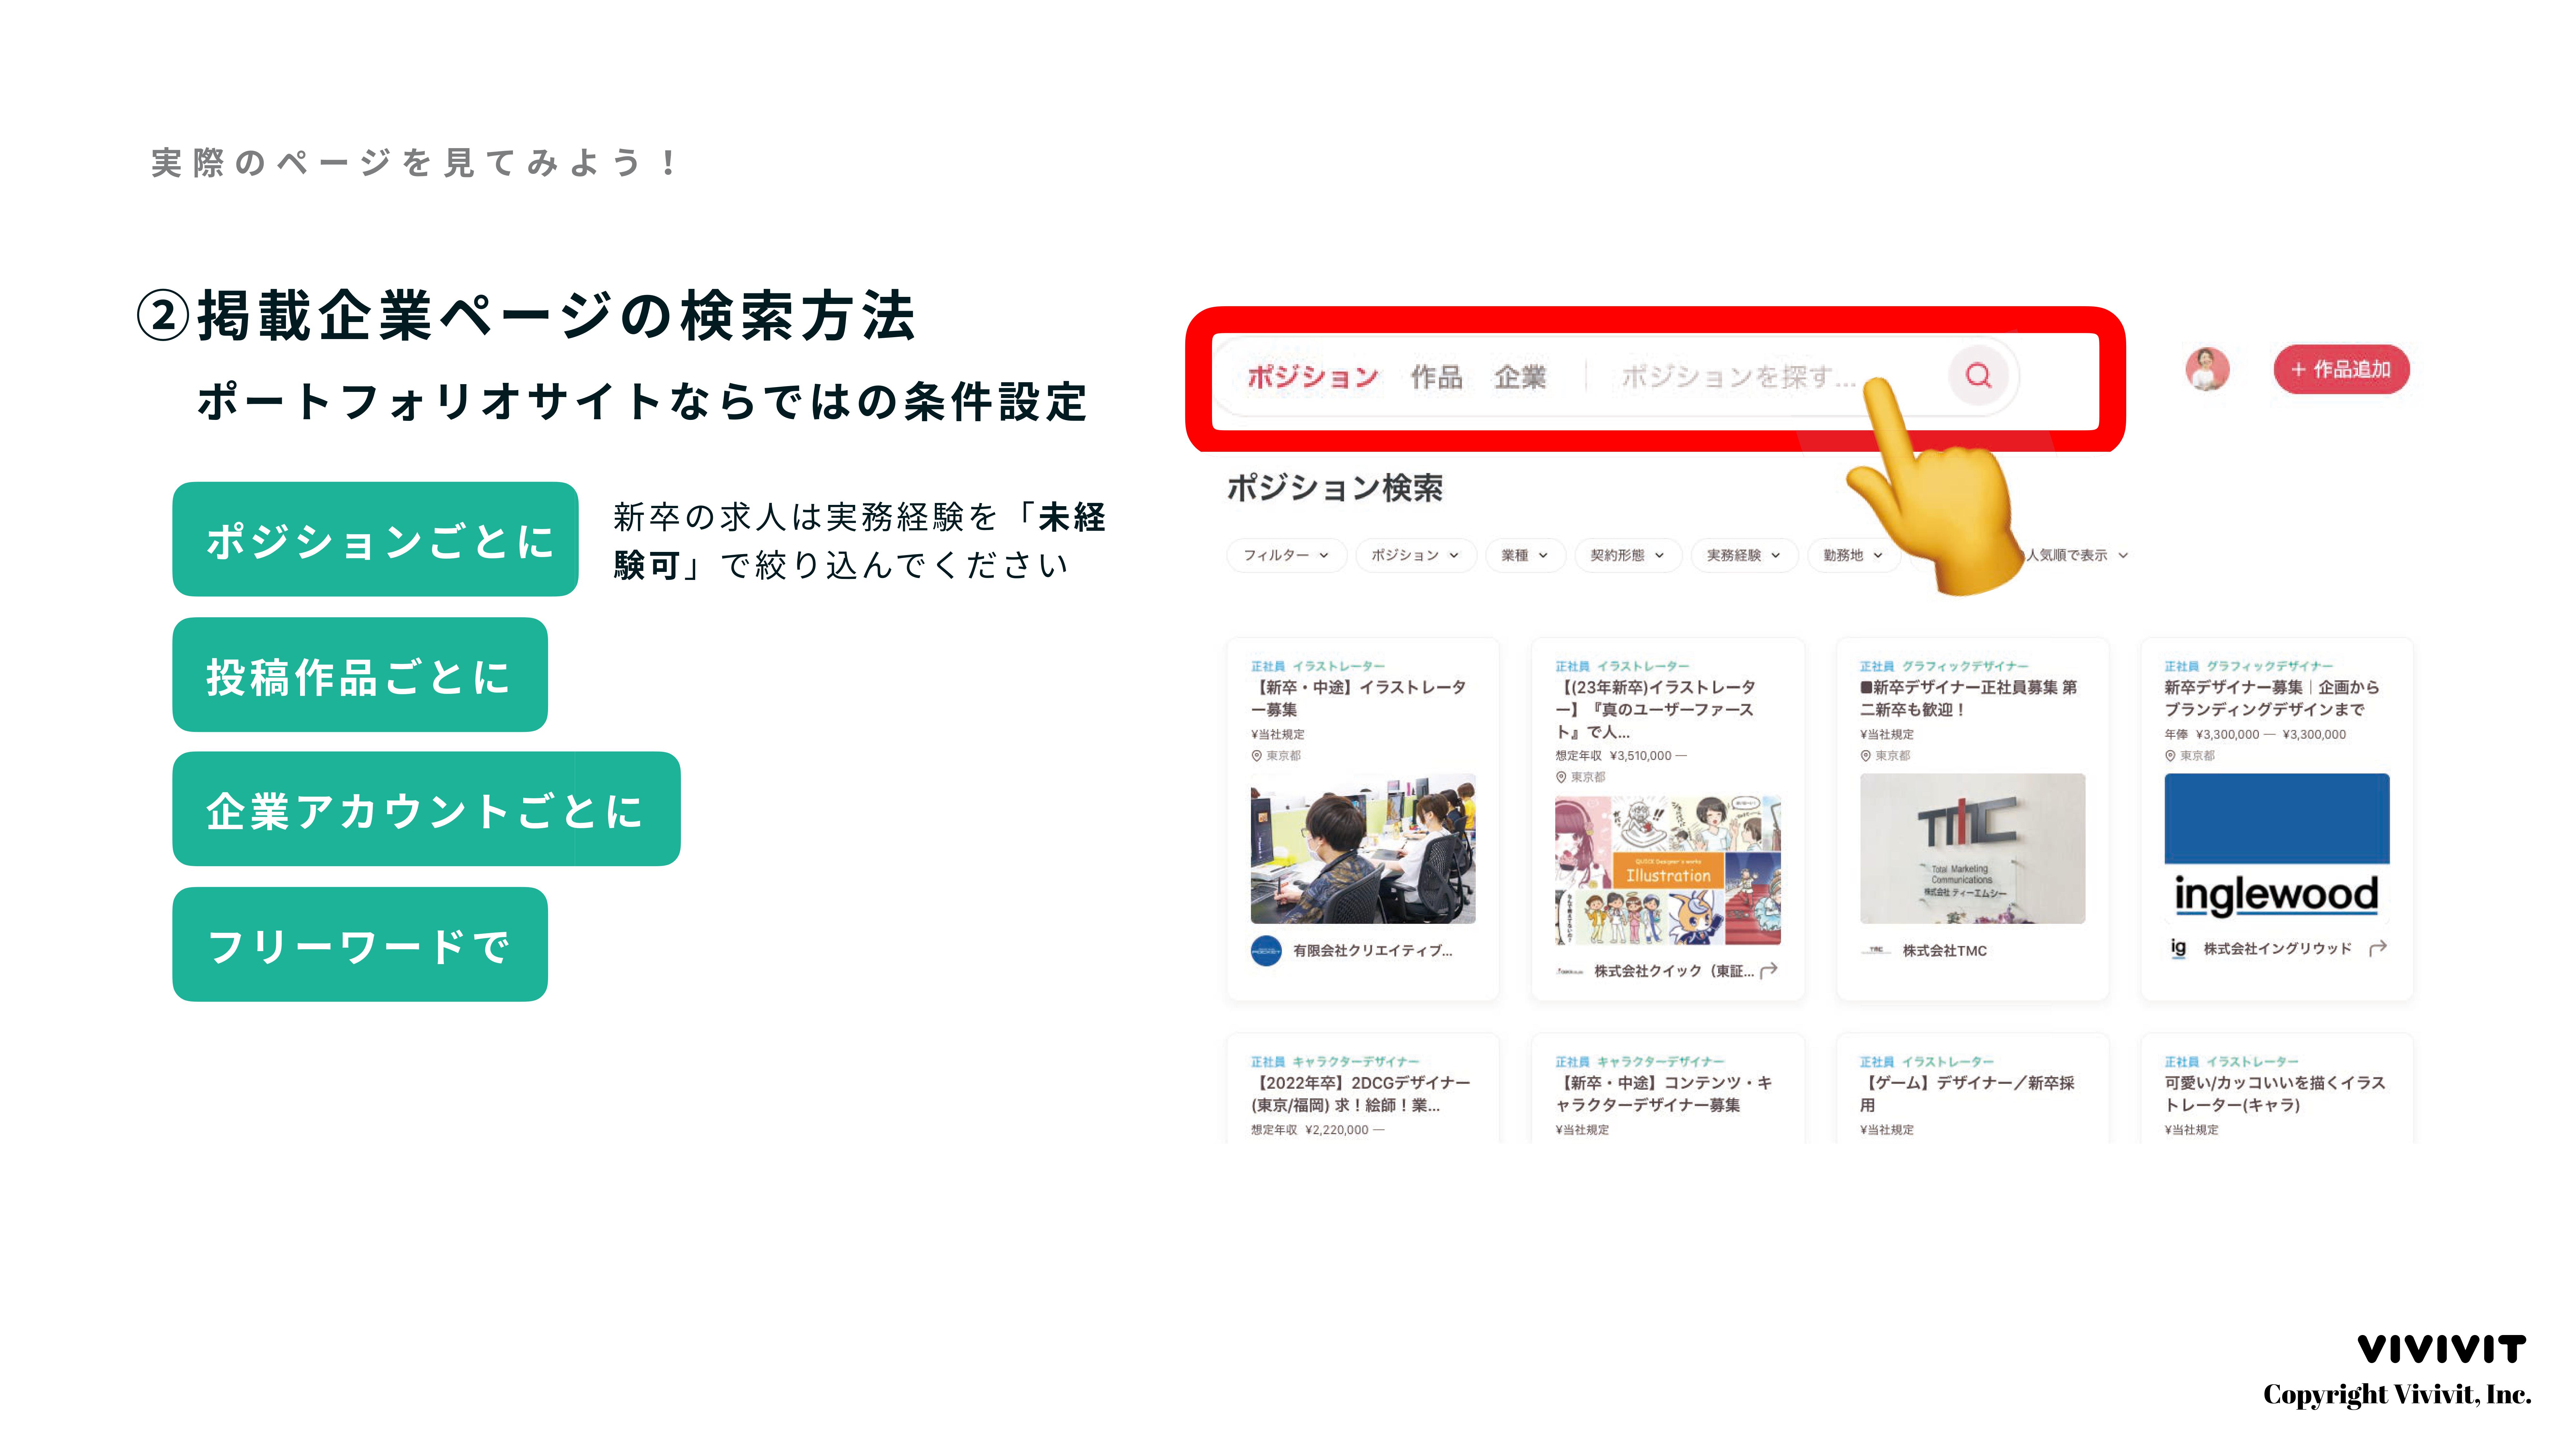Click the location pin on 23年新卒 card
Viewport: 2576px width, 1449px height.
point(1561,777)
